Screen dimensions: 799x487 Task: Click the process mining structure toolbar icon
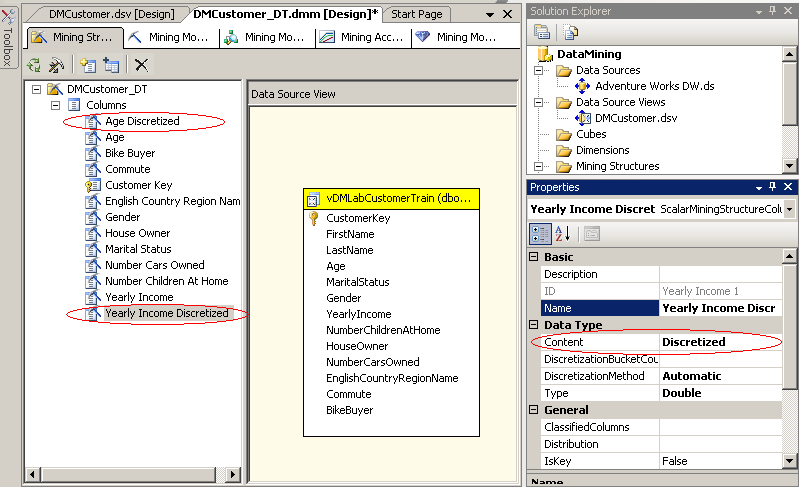click(x=35, y=65)
